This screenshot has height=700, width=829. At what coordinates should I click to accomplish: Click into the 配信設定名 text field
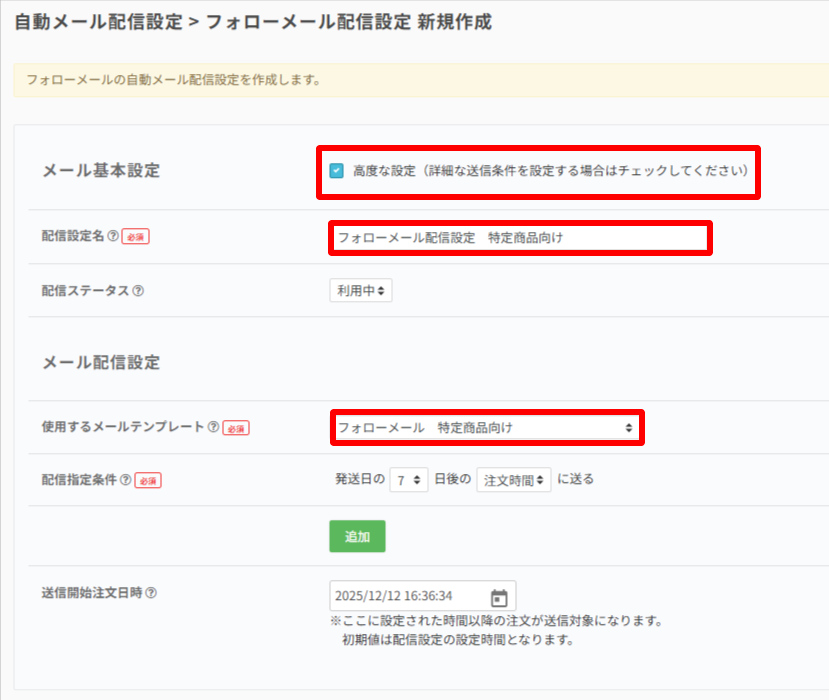pyautogui.click(x=518, y=237)
